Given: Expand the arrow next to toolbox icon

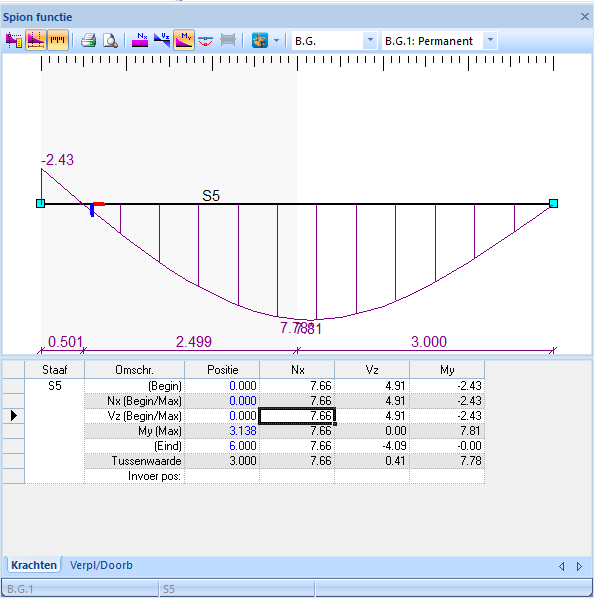Looking at the screenshot, I should [276, 40].
